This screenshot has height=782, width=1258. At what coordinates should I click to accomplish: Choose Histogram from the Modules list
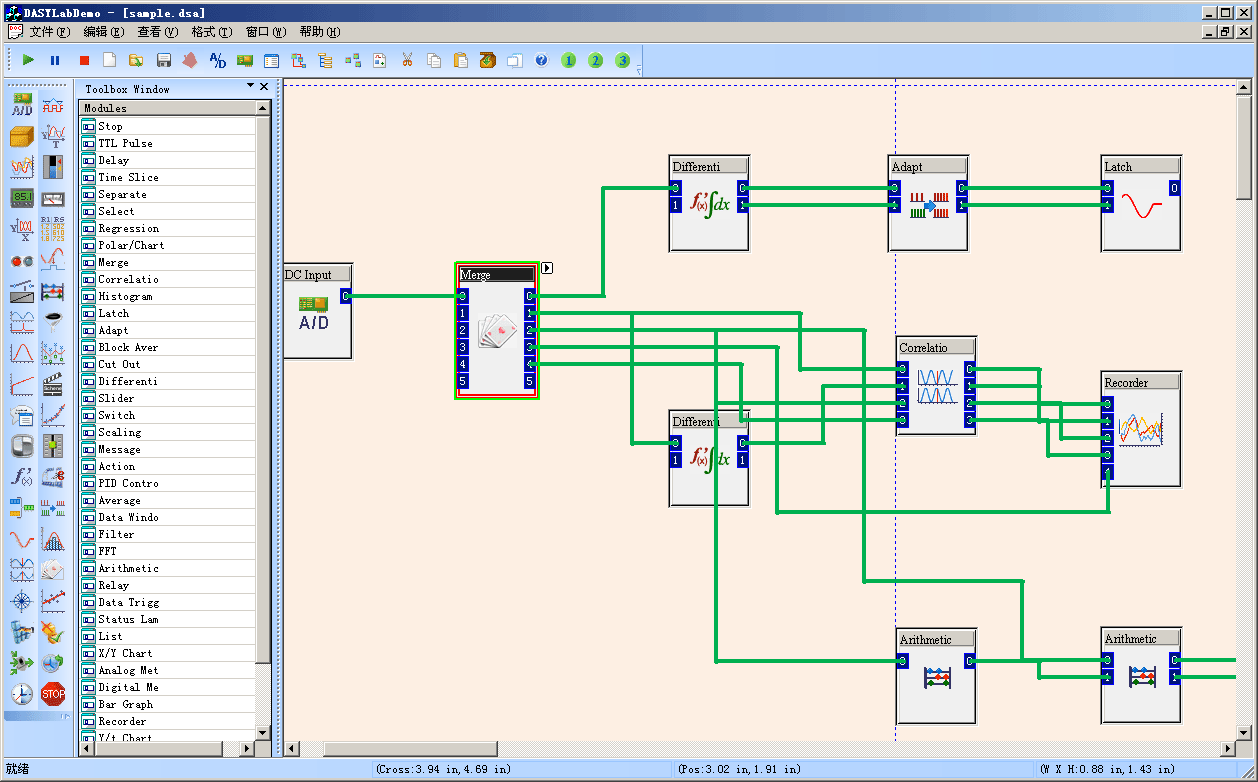pyautogui.click(x=125, y=296)
